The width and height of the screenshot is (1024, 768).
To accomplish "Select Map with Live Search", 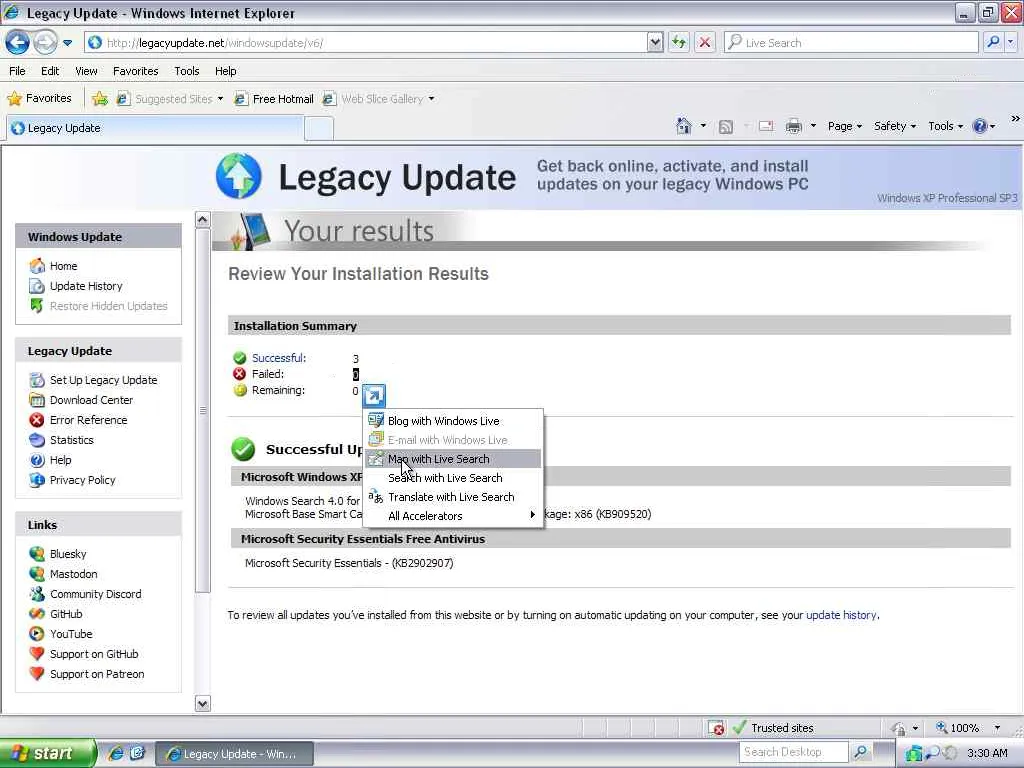I will [452, 459].
